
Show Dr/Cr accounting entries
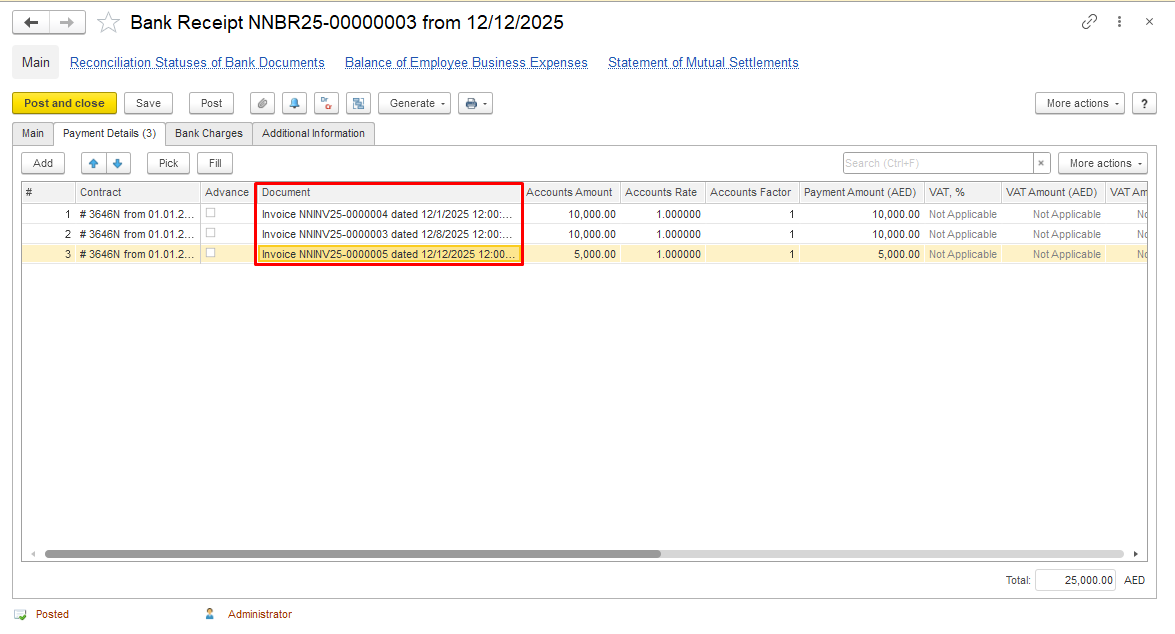pos(327,103)
